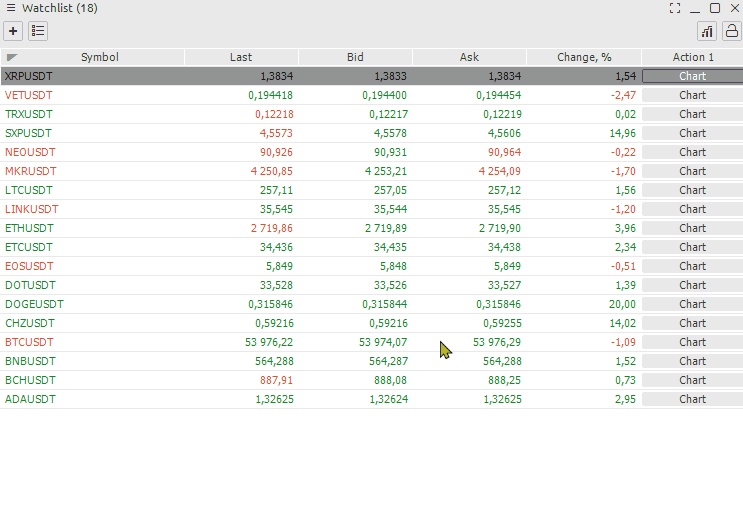Open Chart for XRPUSDT
The width and height of the screenshot is (743, 508).
pyautogui.click(x=692, y=76)
